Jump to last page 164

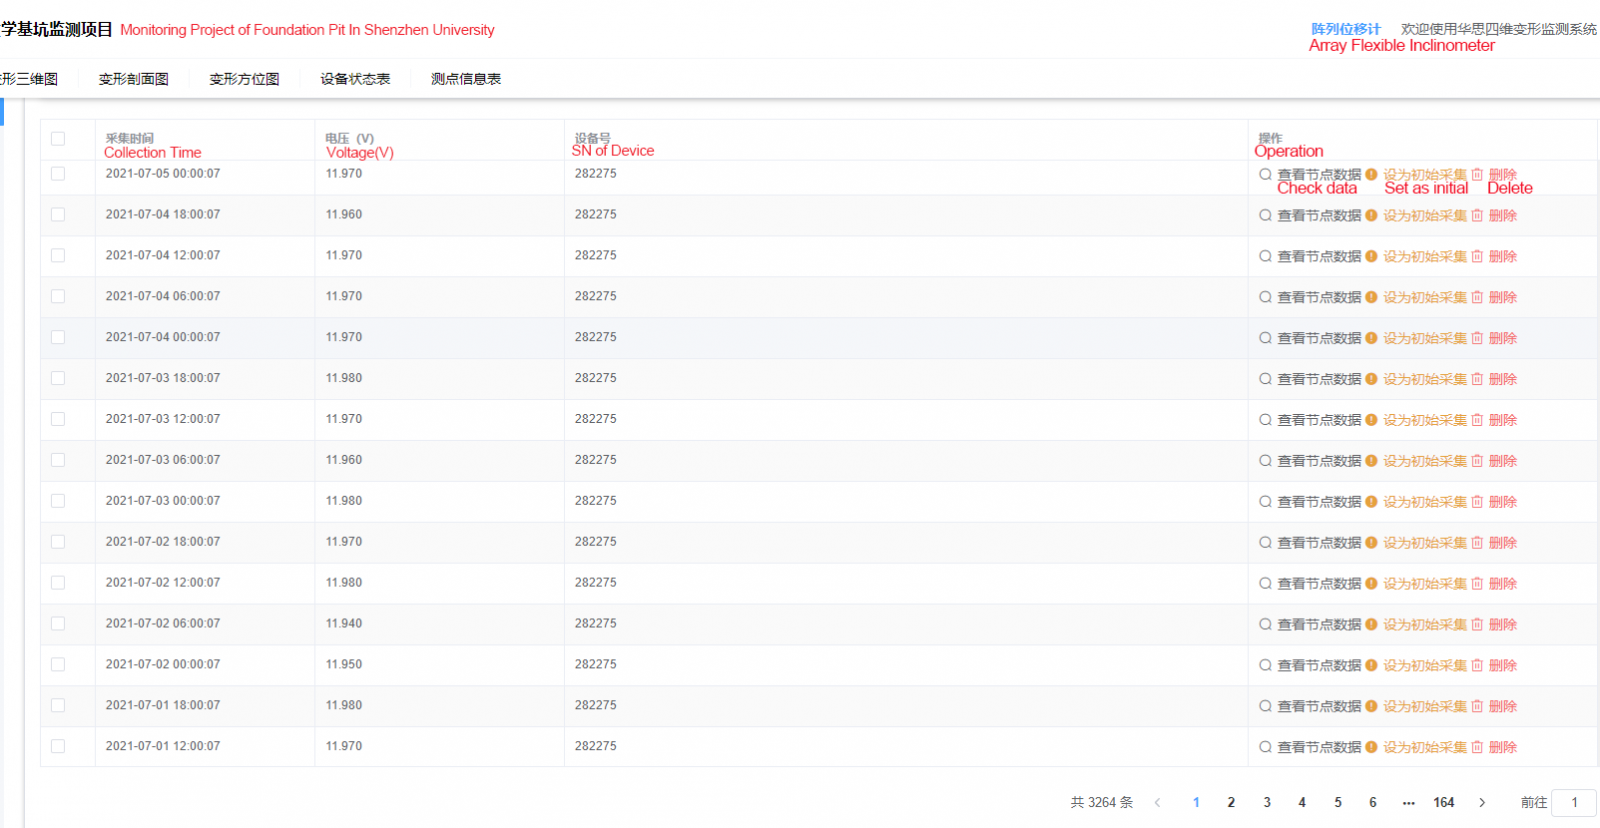point(1444,802)
